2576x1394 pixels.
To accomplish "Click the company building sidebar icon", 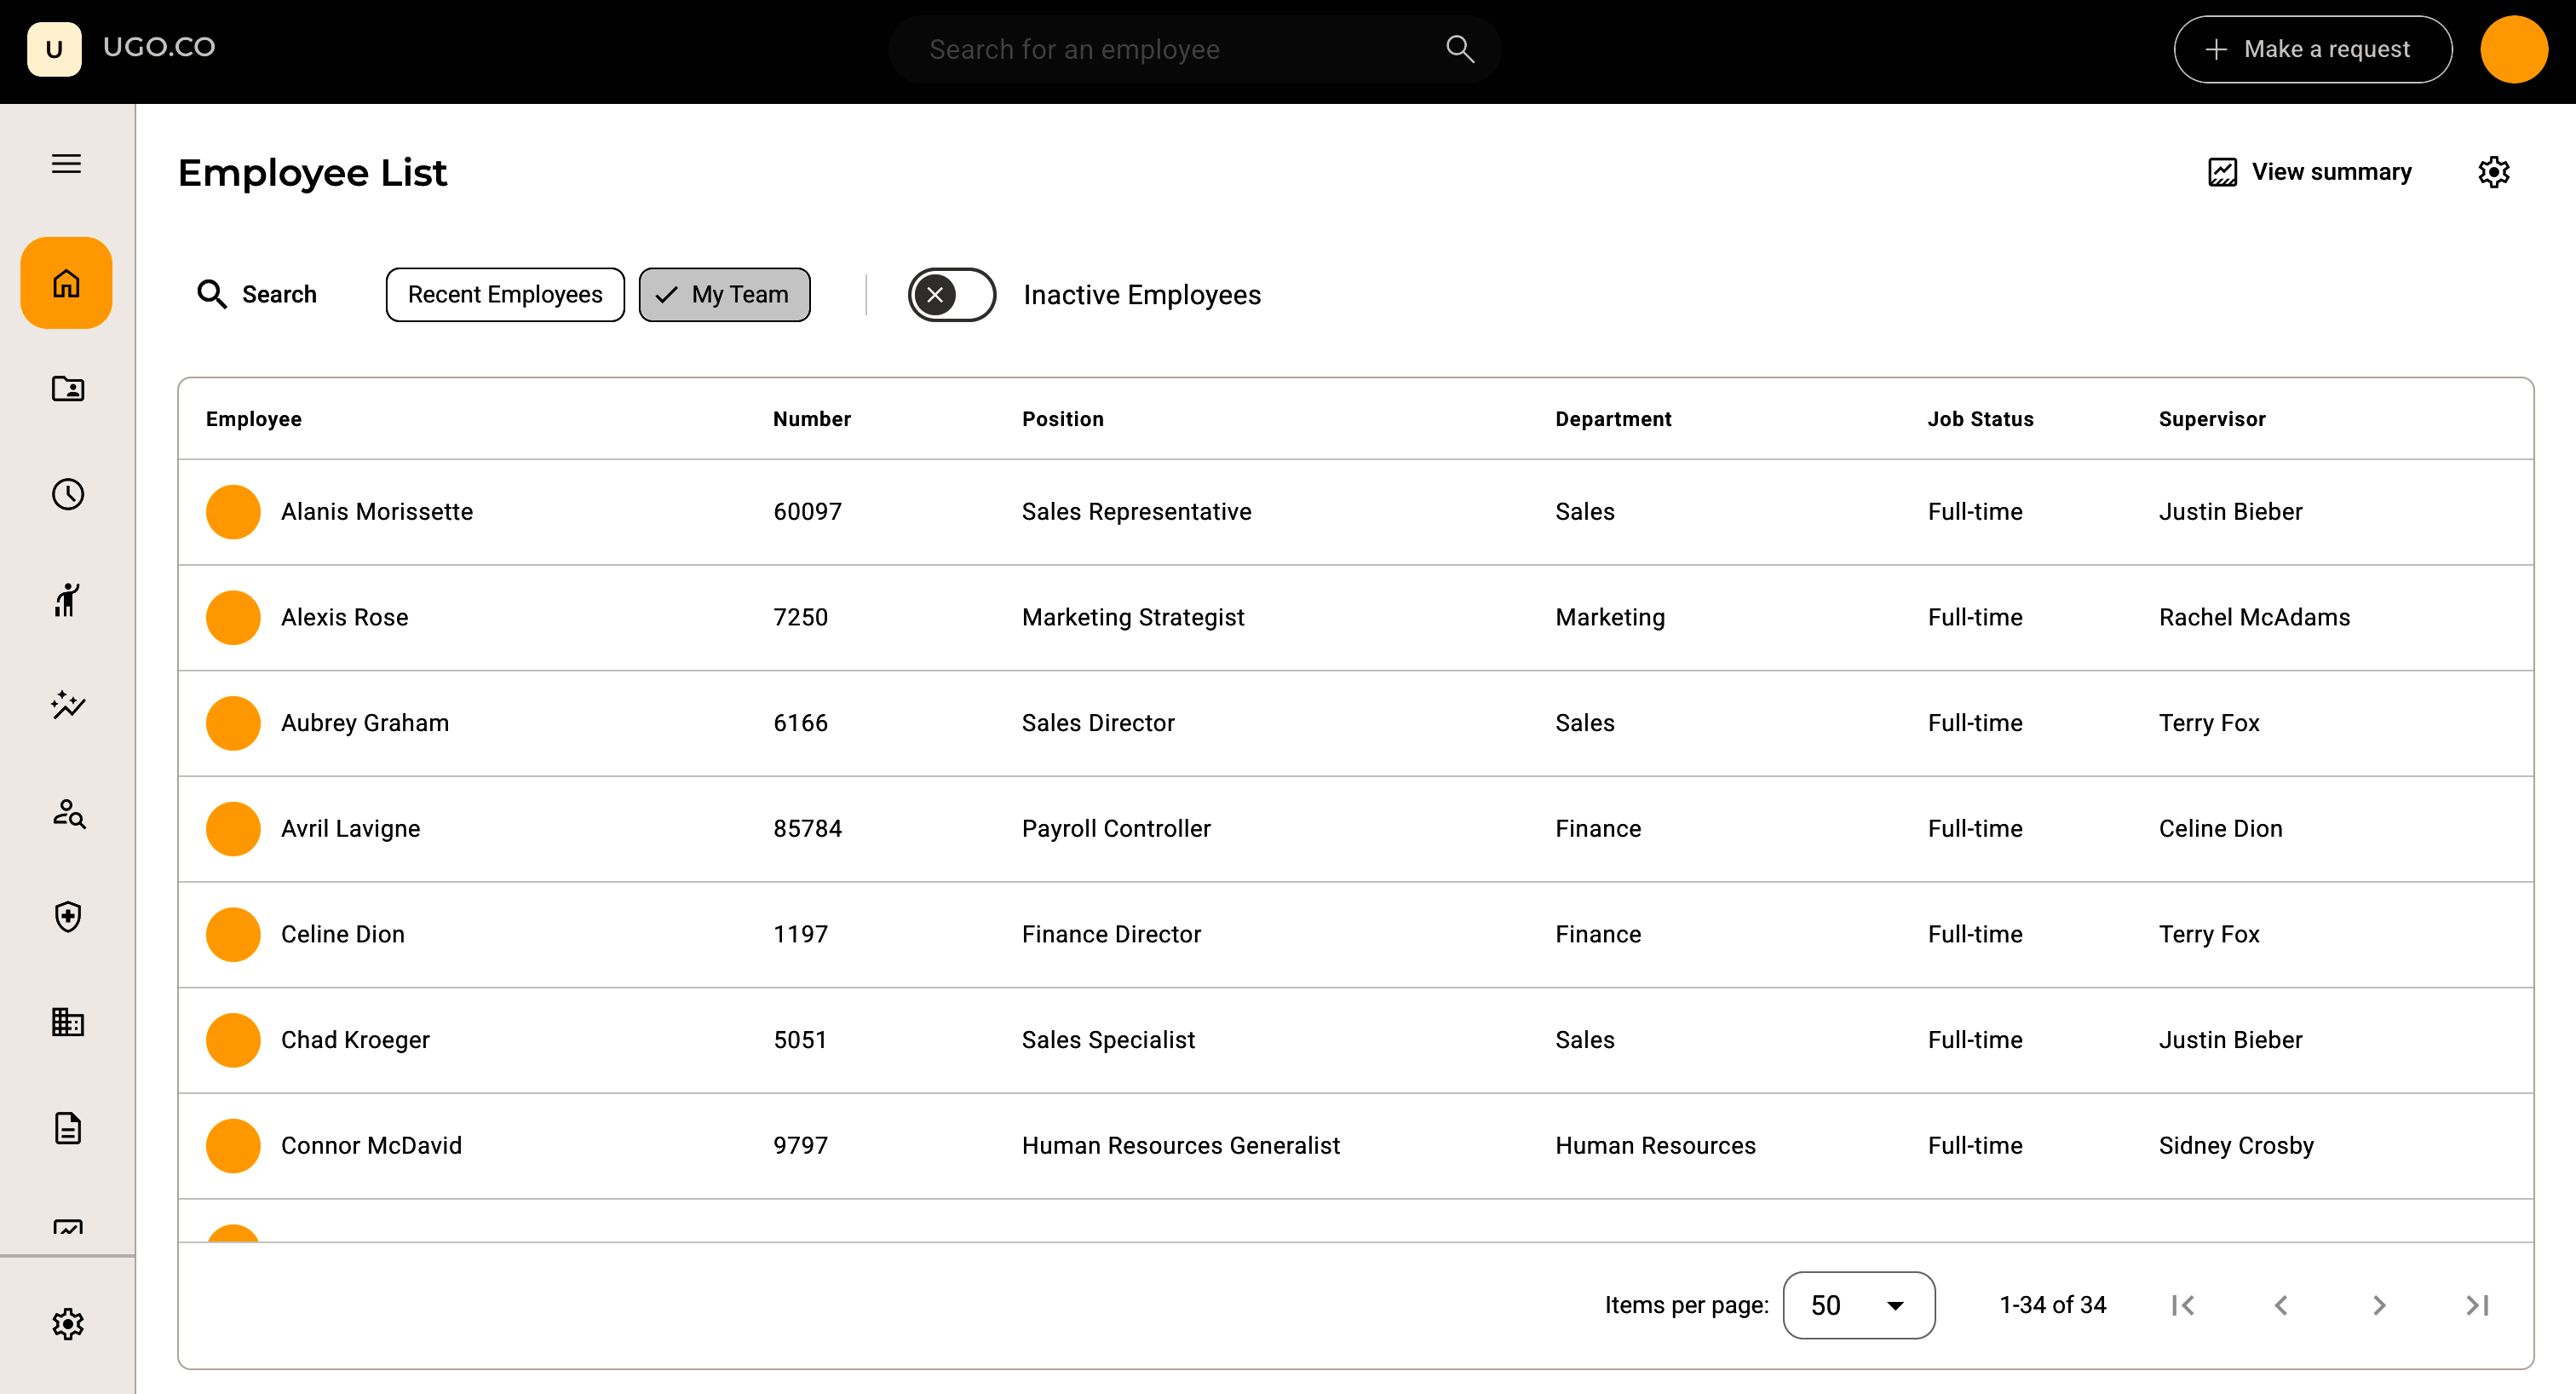I will (67, 1022).
